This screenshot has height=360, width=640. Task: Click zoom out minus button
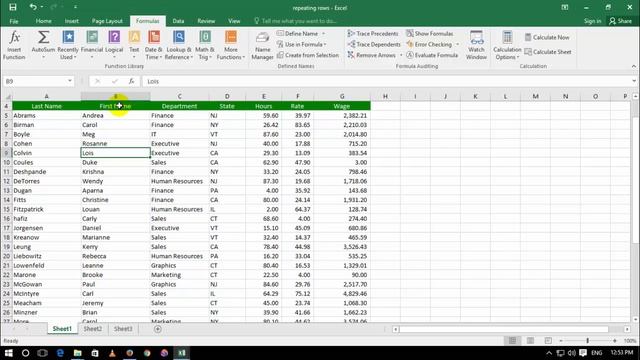(561, 340)
